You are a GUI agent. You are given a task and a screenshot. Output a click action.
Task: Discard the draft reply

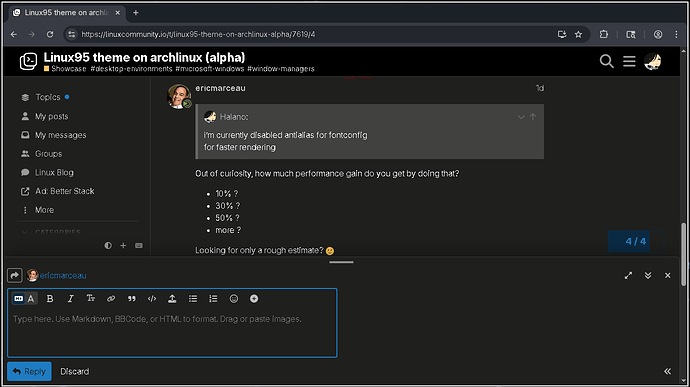pyautogui.click(x=74, y=372)
